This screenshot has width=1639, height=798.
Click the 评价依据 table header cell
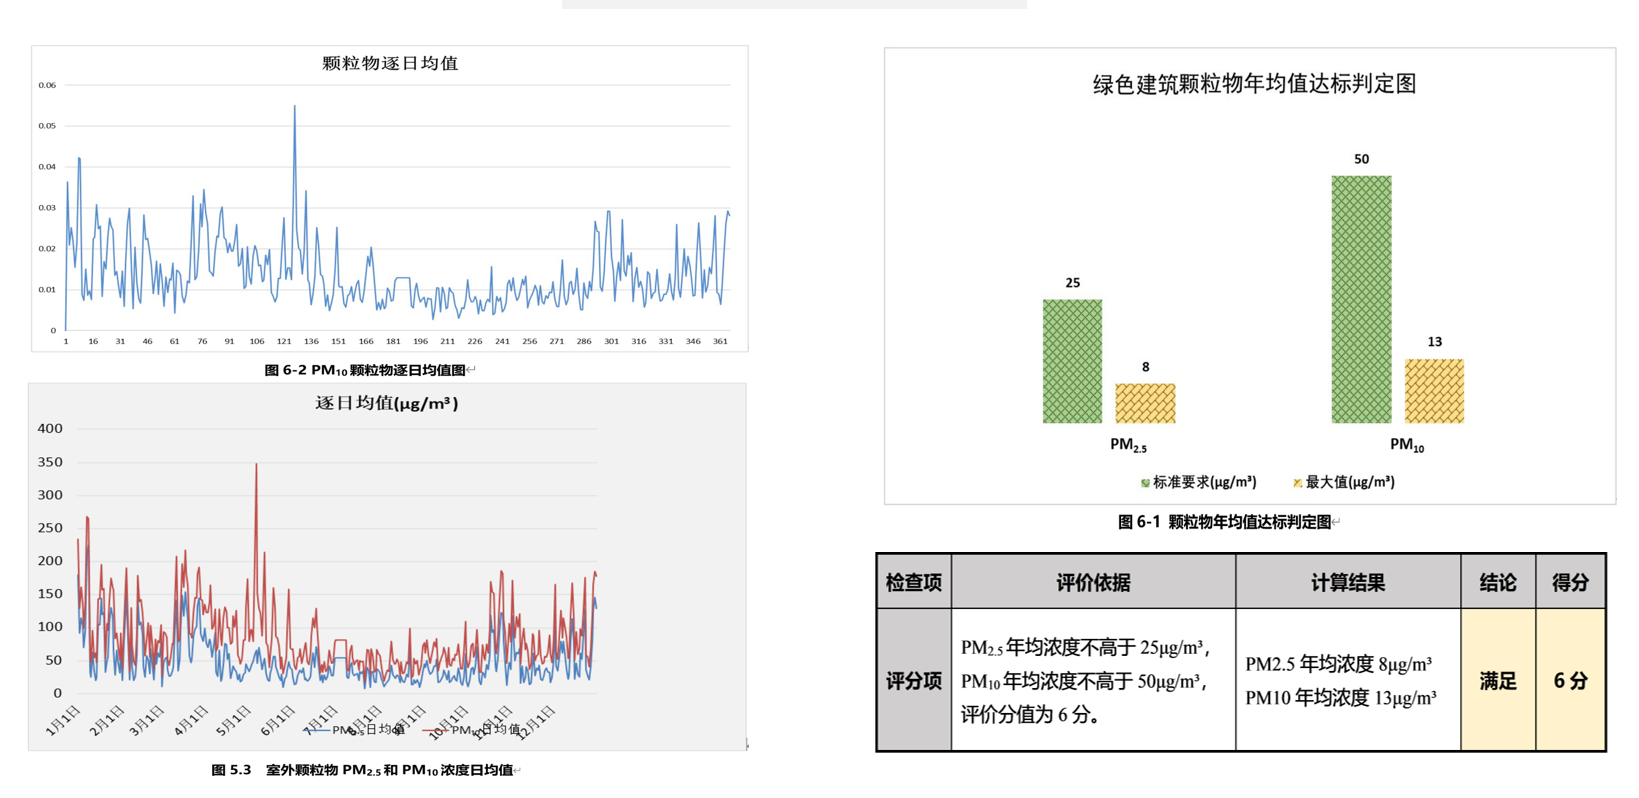[x=1093, y=582]
